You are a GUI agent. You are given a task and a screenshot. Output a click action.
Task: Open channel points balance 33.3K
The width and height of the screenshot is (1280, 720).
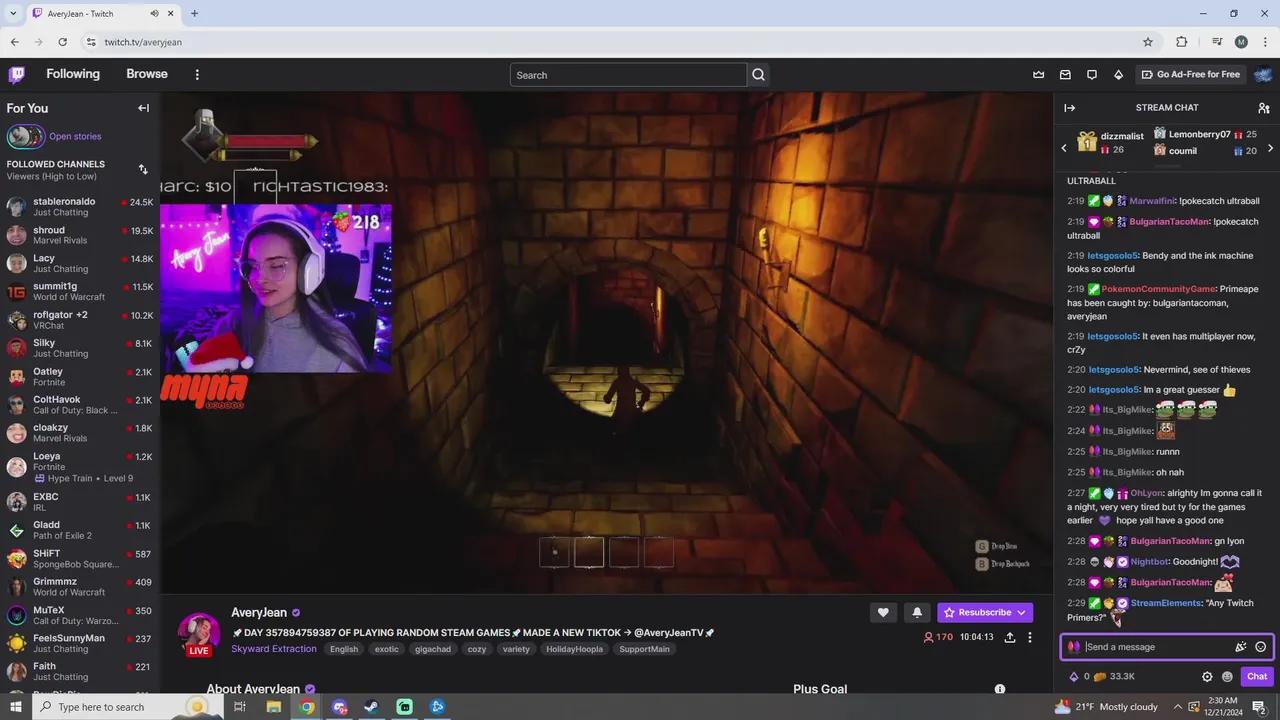point(1114,677)
